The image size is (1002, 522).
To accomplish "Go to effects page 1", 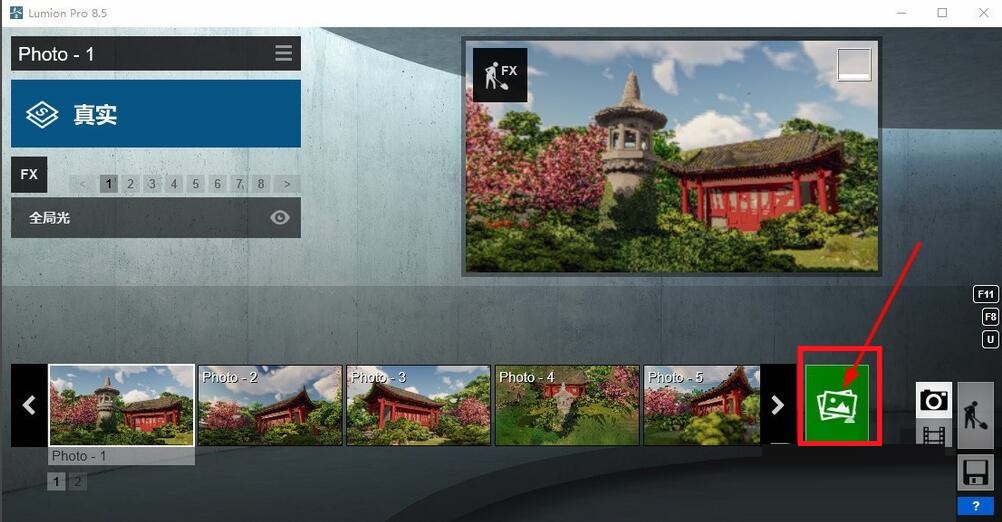I will click(109, 184).
